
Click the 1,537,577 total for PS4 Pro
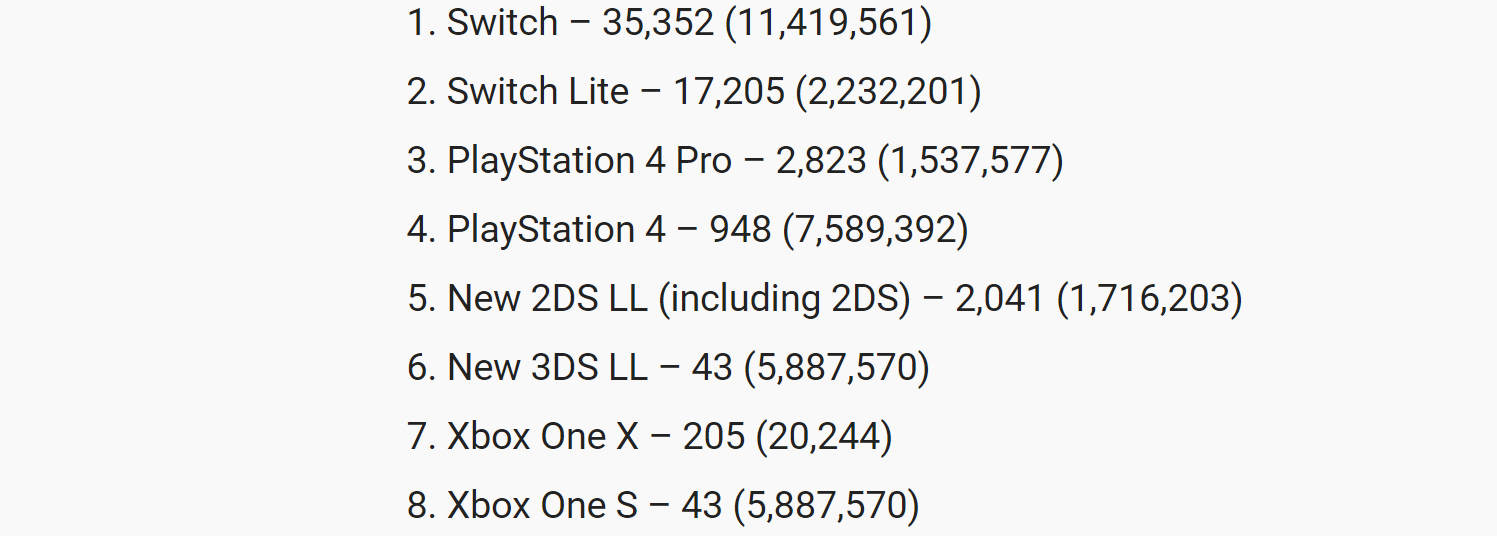tap(970, 160)
